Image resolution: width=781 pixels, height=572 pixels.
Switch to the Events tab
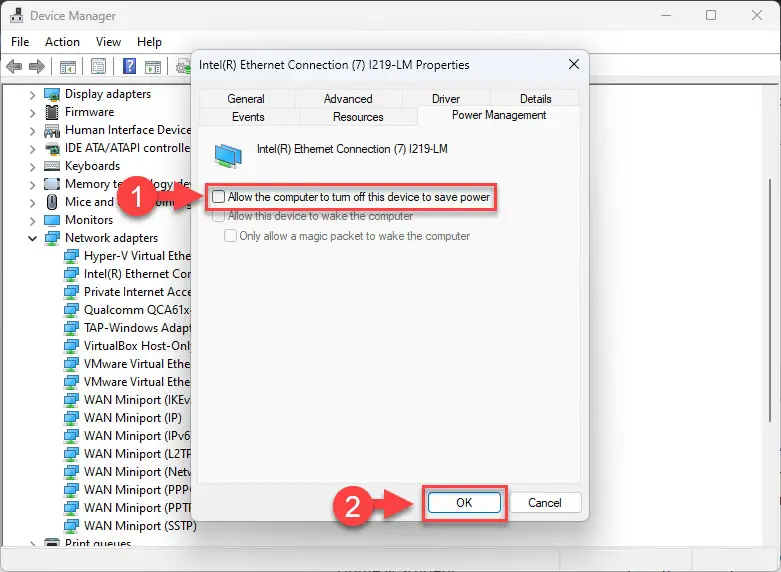point(248,117)
